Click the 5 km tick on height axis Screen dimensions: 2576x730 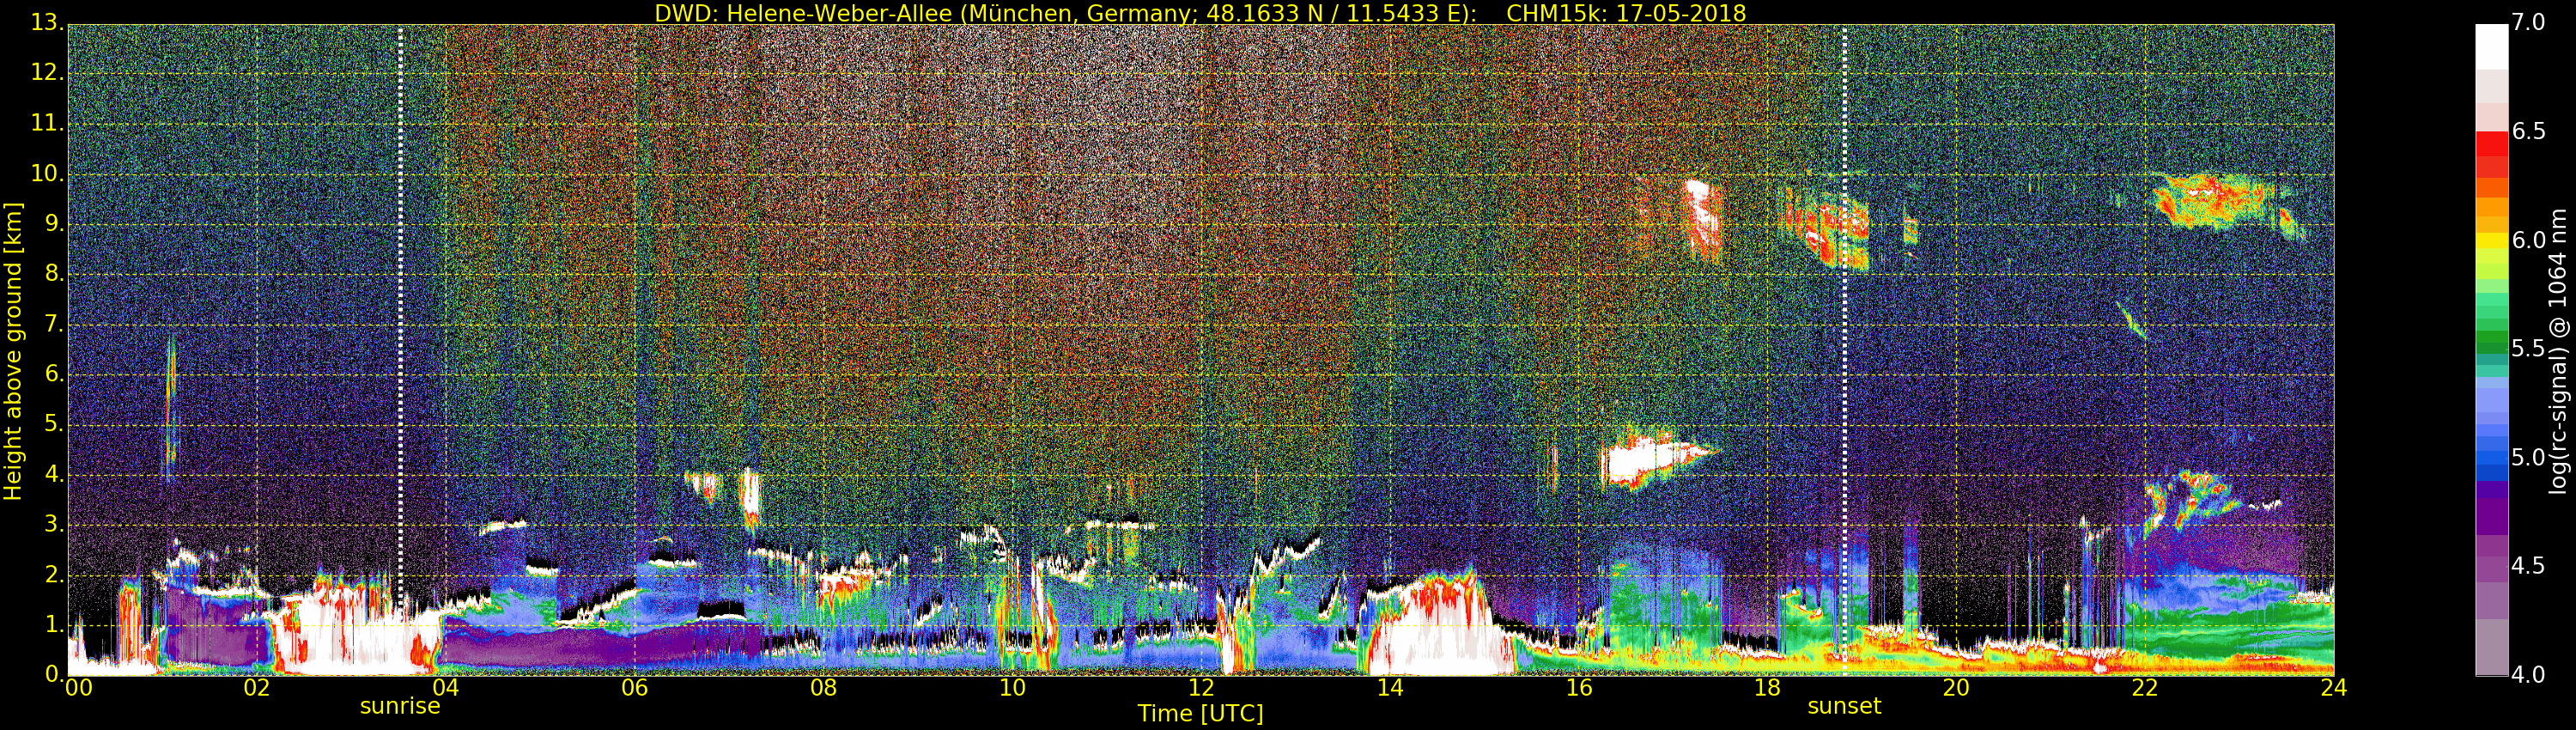click(54, 425)
